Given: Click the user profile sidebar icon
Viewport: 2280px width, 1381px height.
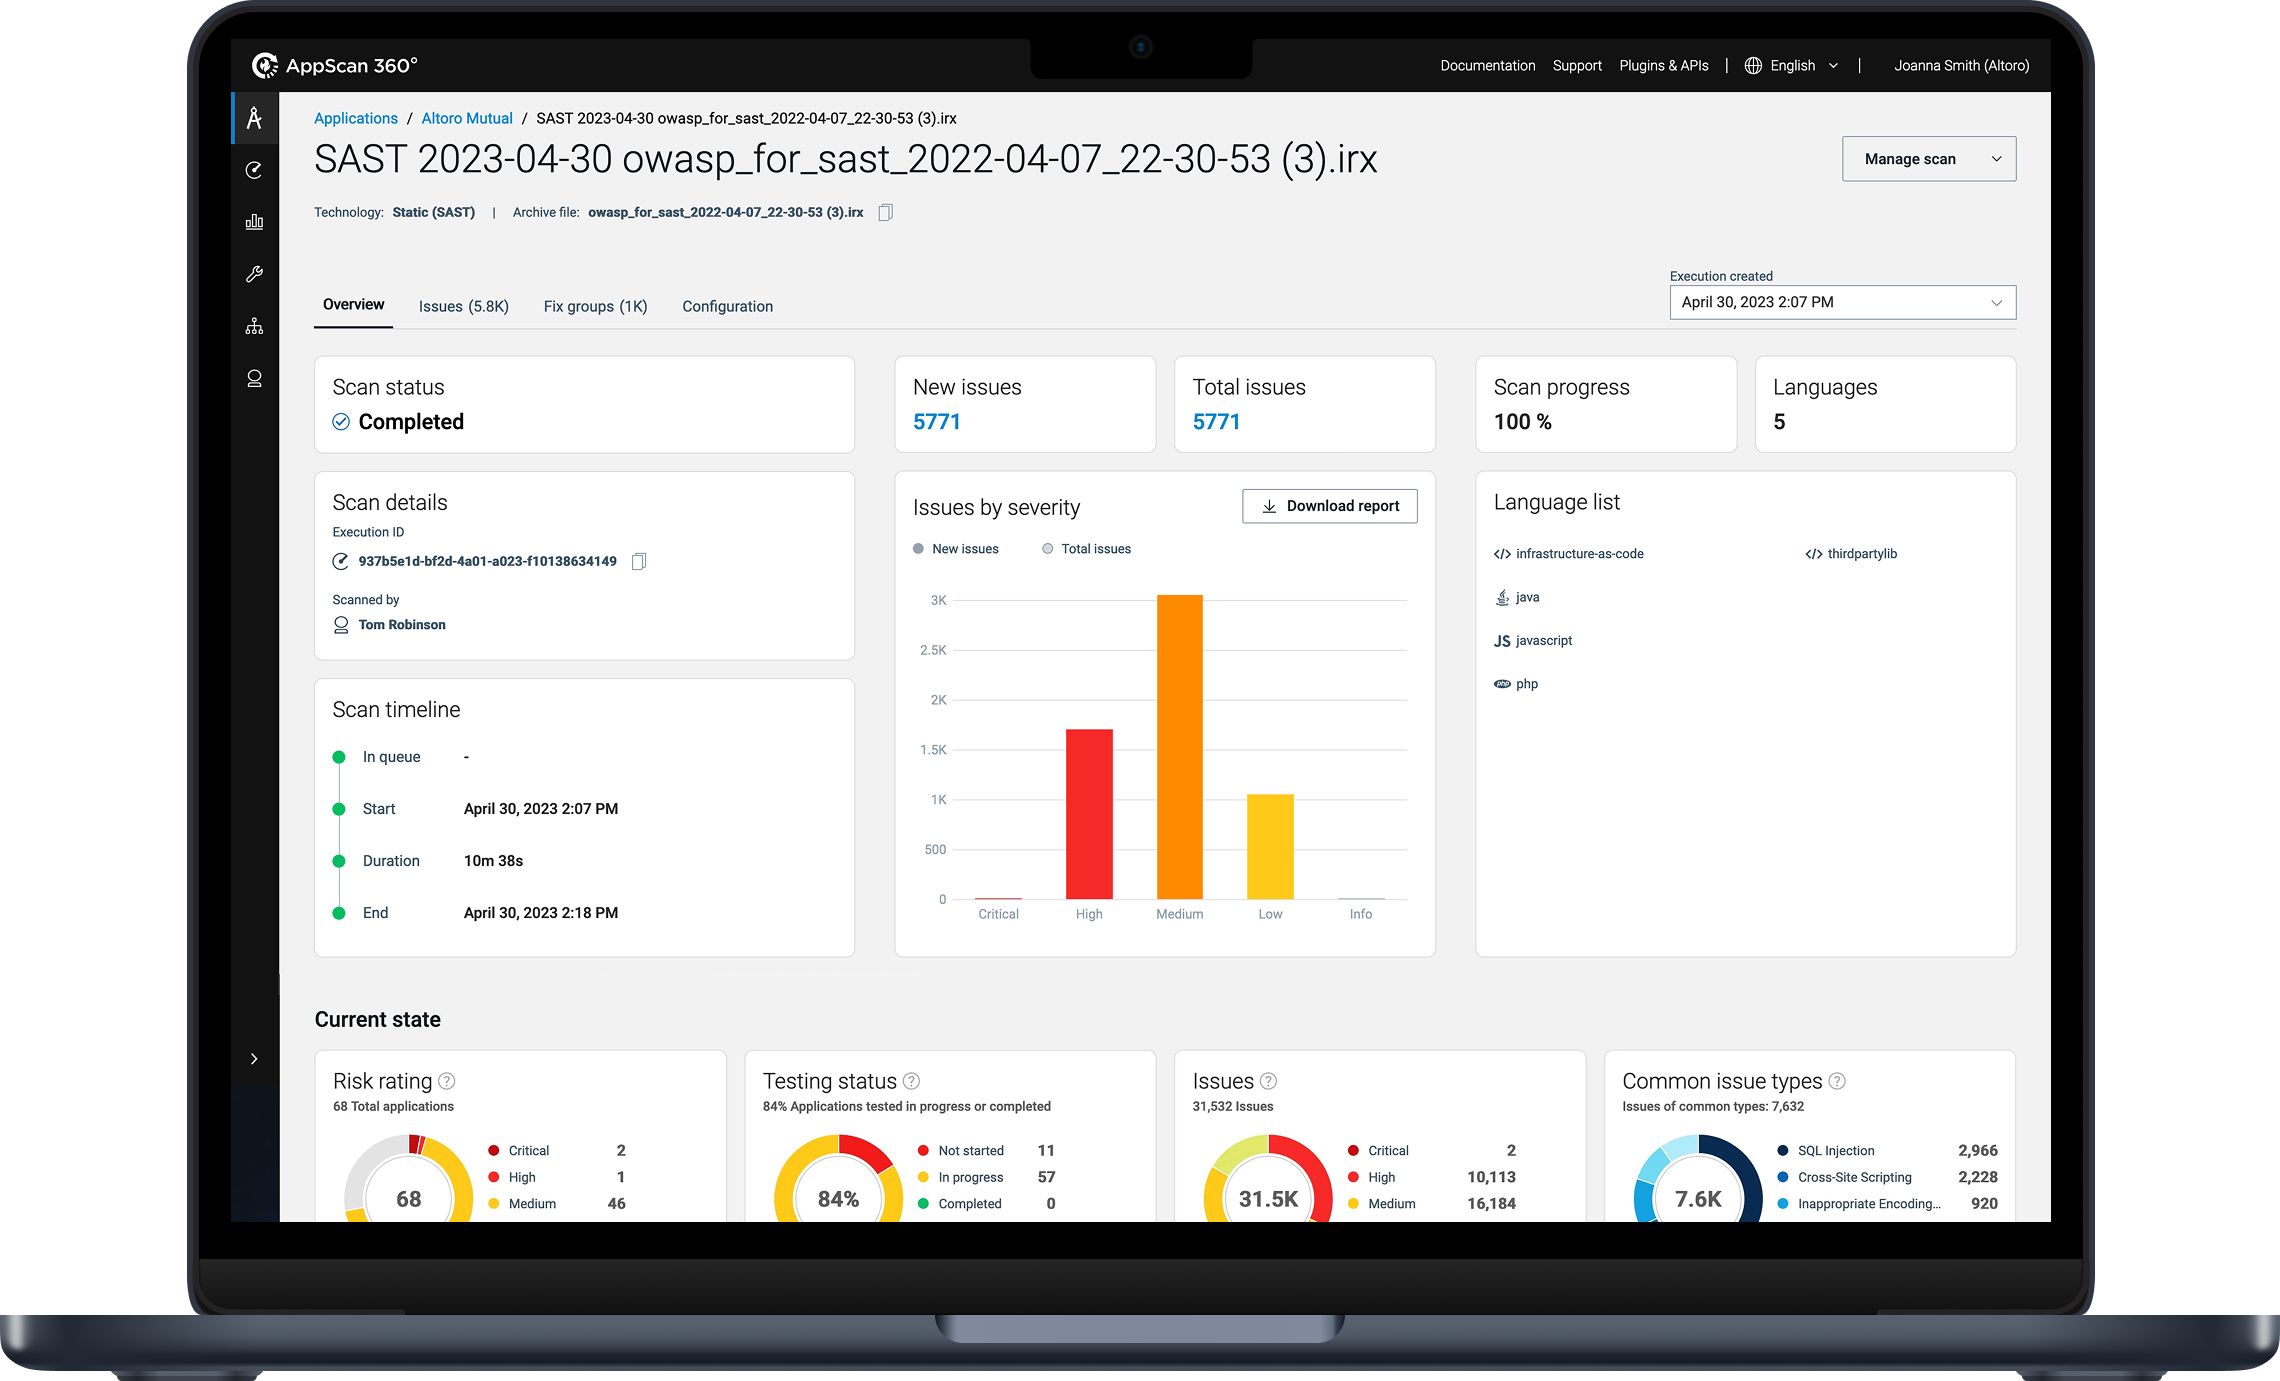Looking at the screenshot, I should [254, 378].
